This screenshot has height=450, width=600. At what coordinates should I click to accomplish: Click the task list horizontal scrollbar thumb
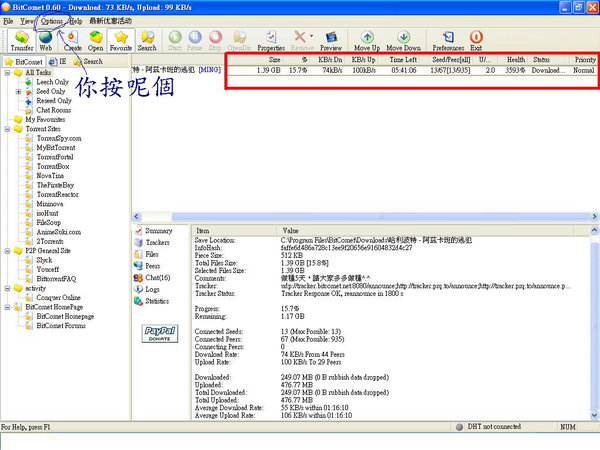380,217
